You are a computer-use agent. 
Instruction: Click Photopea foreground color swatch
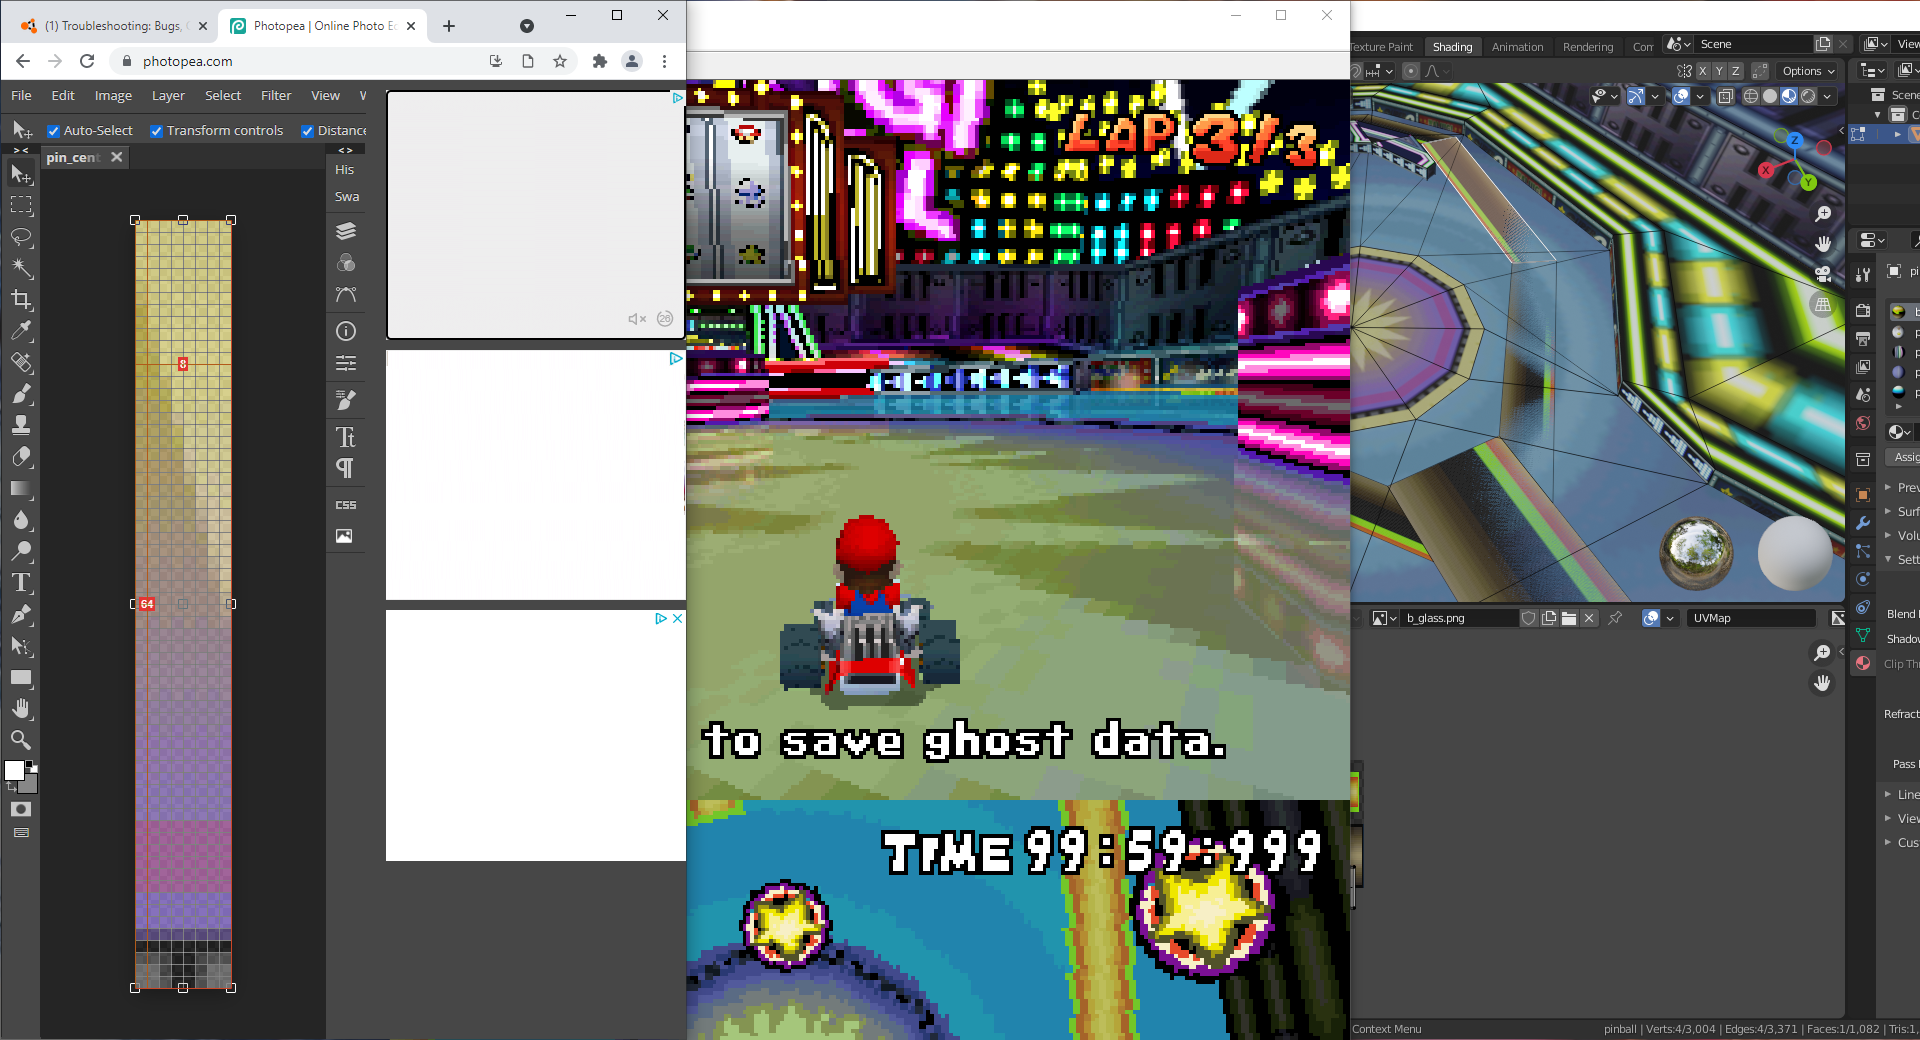coord(14,770)
